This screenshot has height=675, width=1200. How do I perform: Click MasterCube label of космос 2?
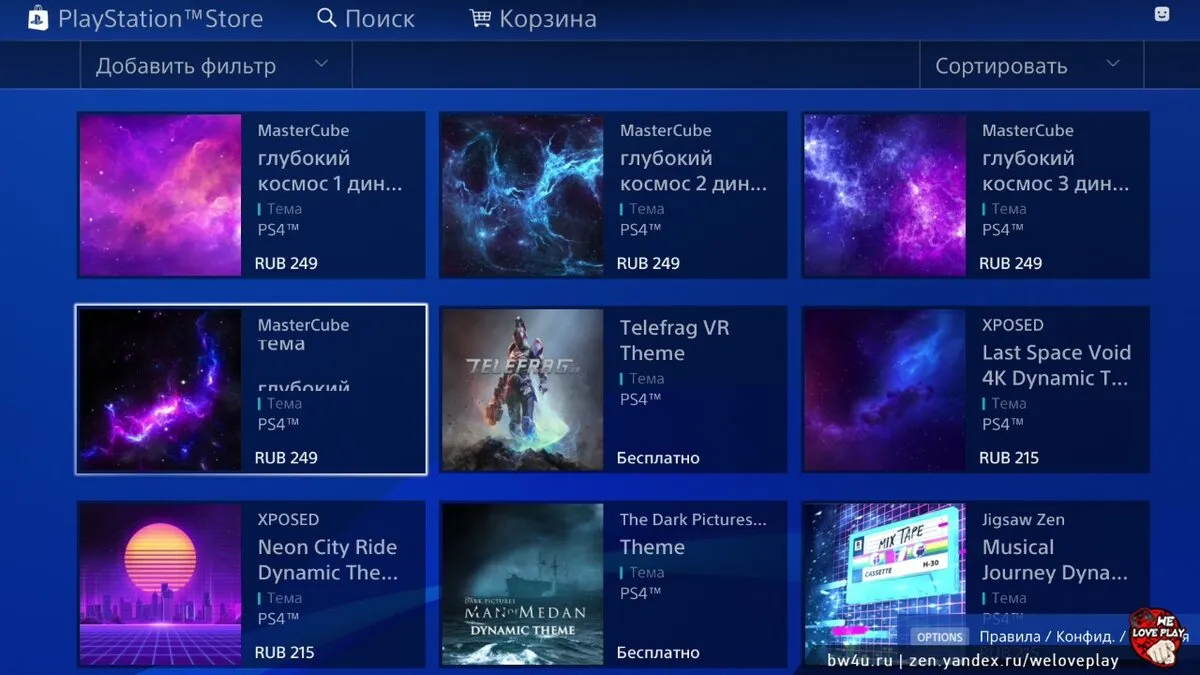coord(665,130)
